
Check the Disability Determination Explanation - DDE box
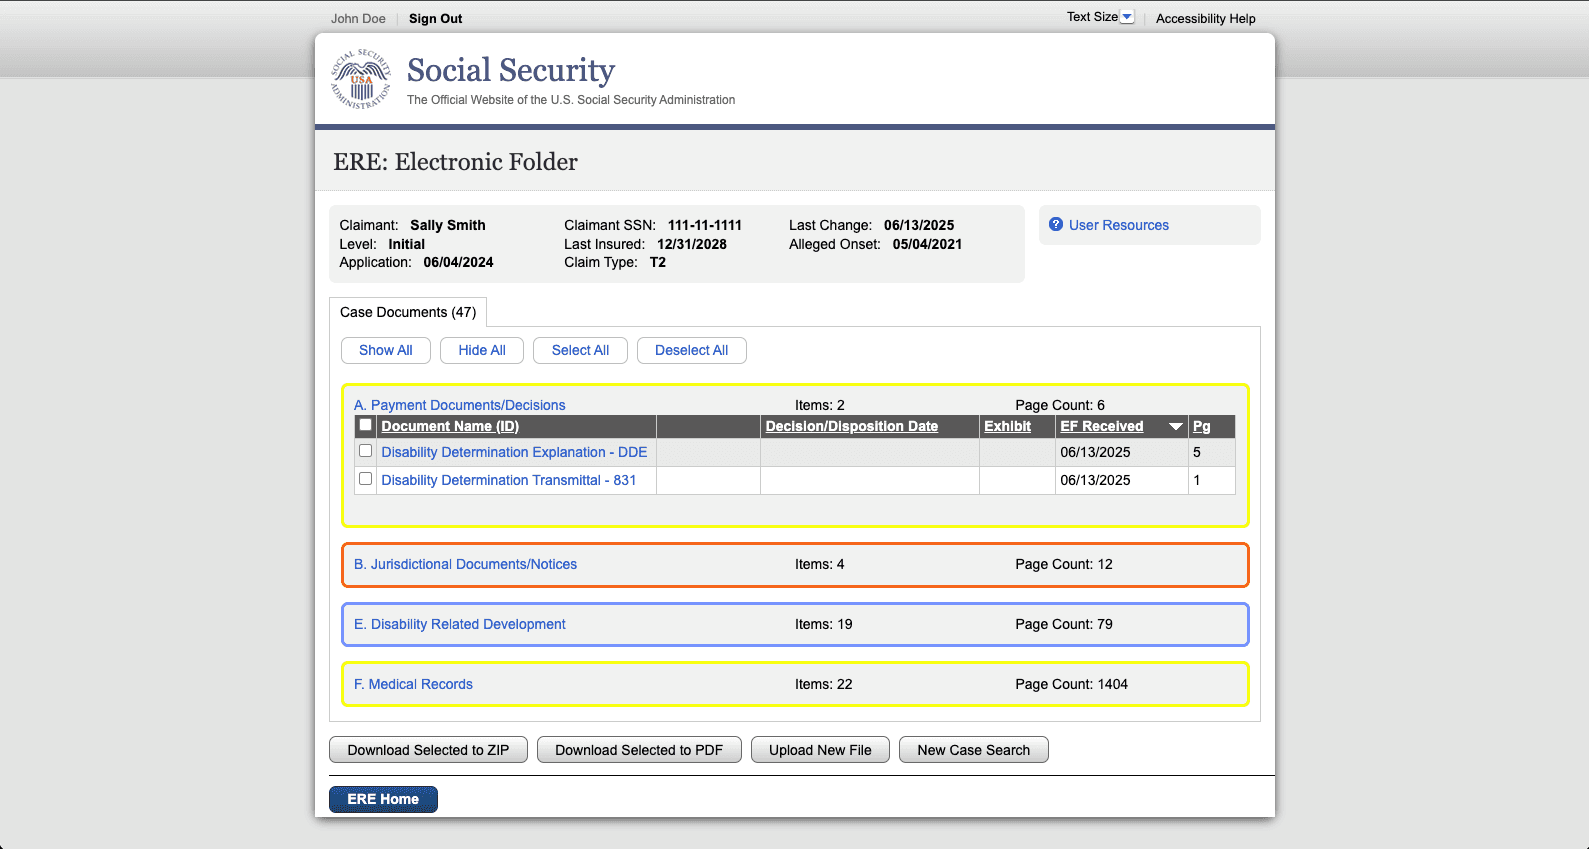click(366, 451)
